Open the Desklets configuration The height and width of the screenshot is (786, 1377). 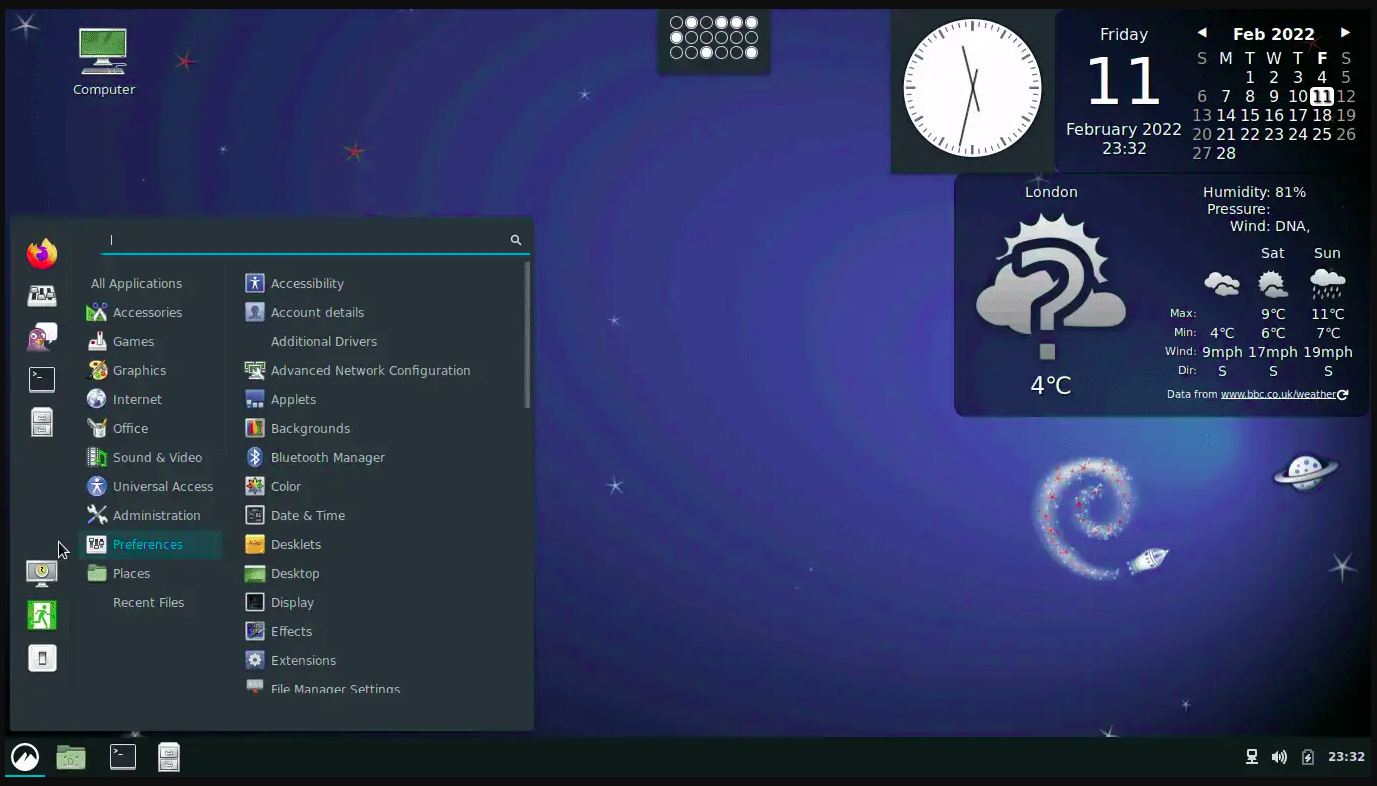[298, 544]
